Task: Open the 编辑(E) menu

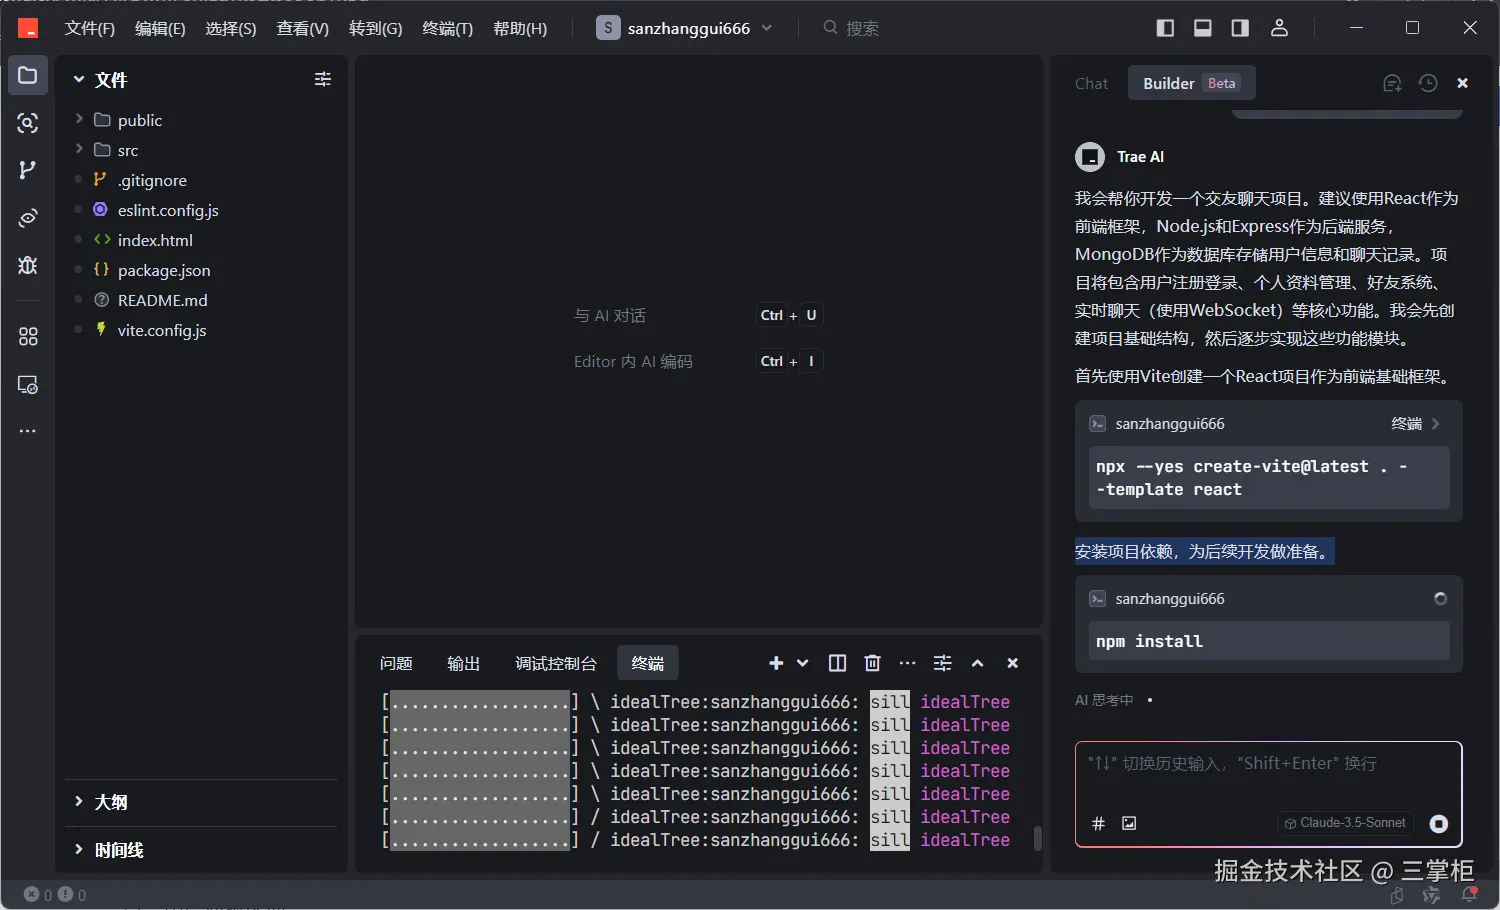Action: [x=160, y=28]
